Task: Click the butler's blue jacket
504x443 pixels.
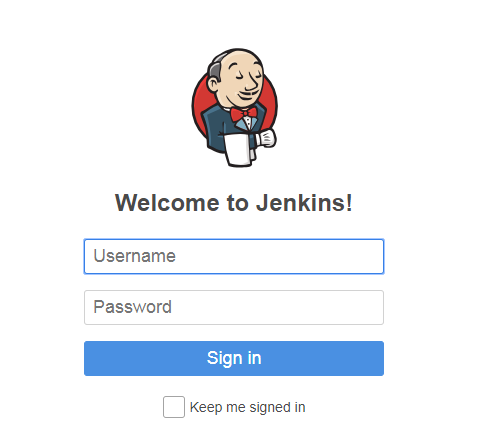Action: pyautogui.click(x=216, y=127)
